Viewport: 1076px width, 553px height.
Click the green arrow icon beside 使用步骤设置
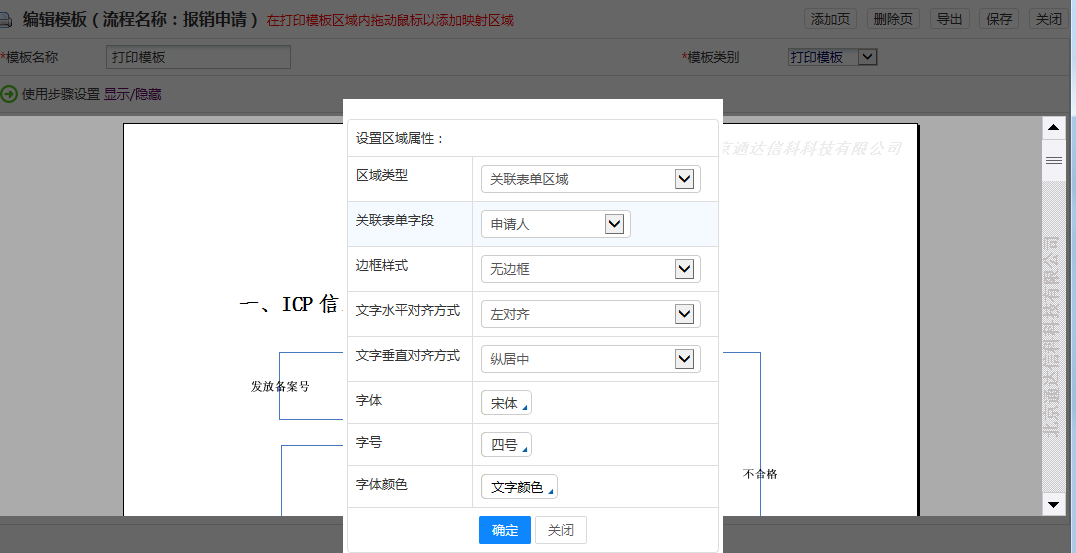(x=9, y=94)
